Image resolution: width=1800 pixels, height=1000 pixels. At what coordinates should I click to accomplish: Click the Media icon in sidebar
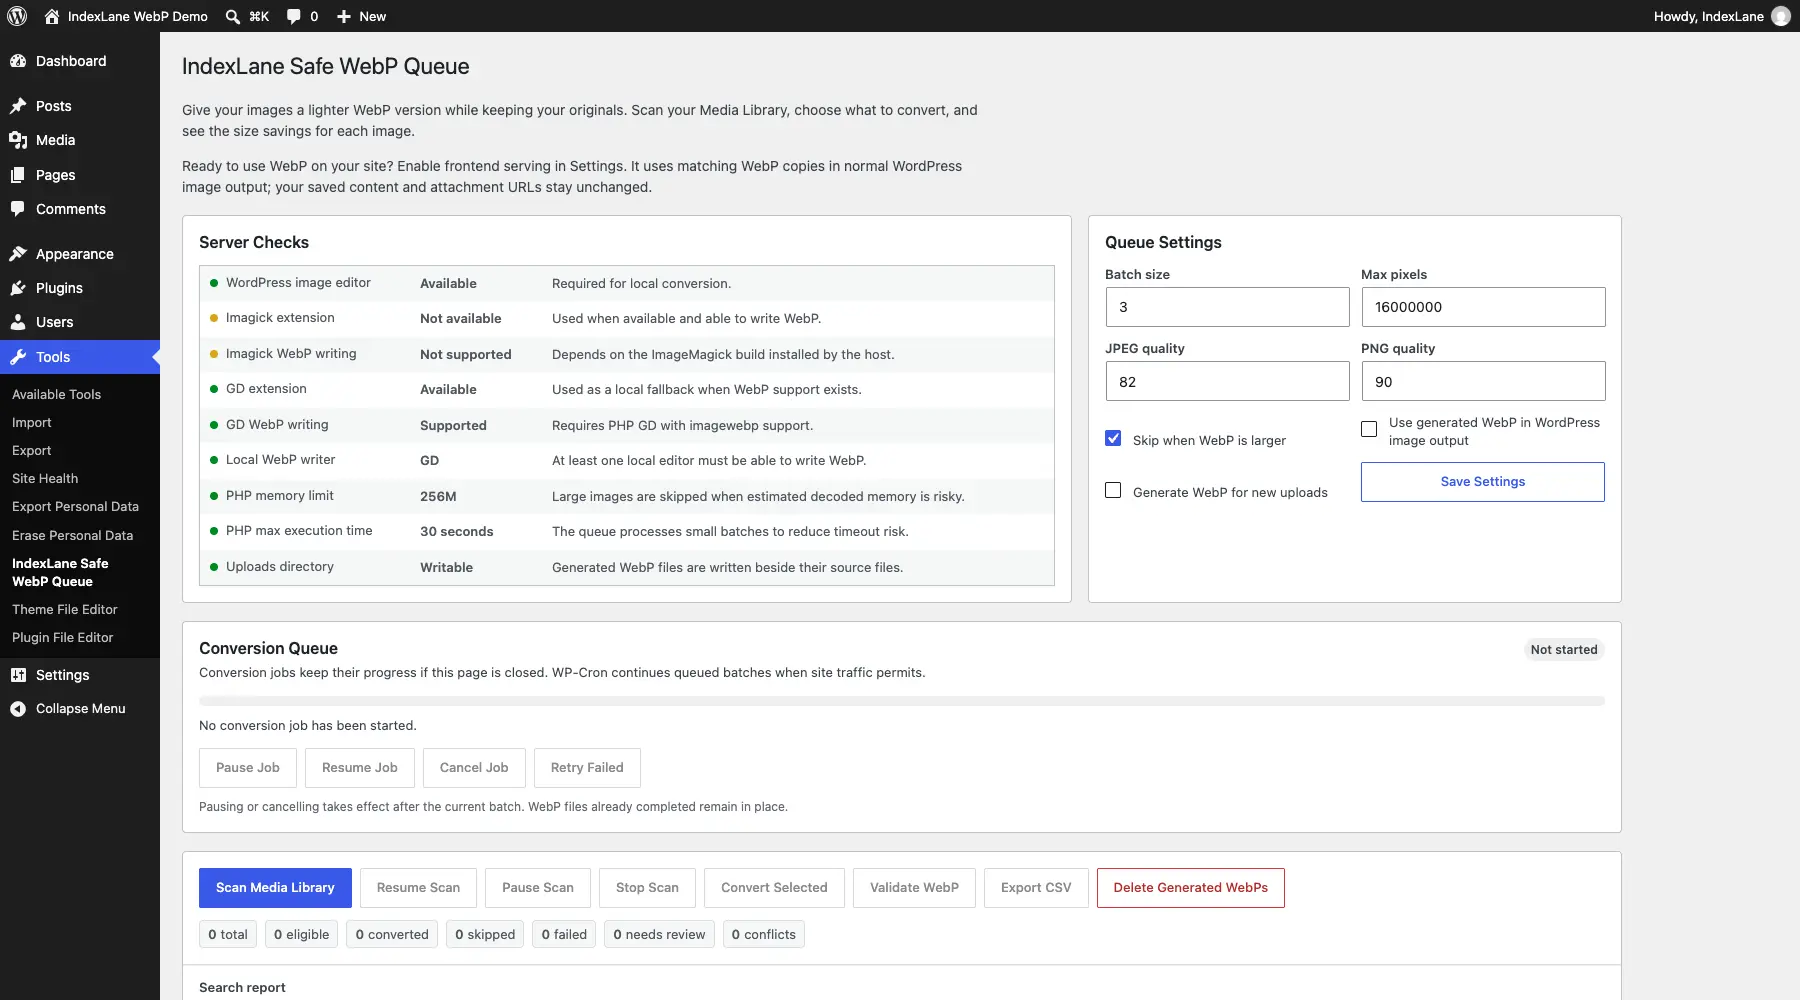click(18, 140)
